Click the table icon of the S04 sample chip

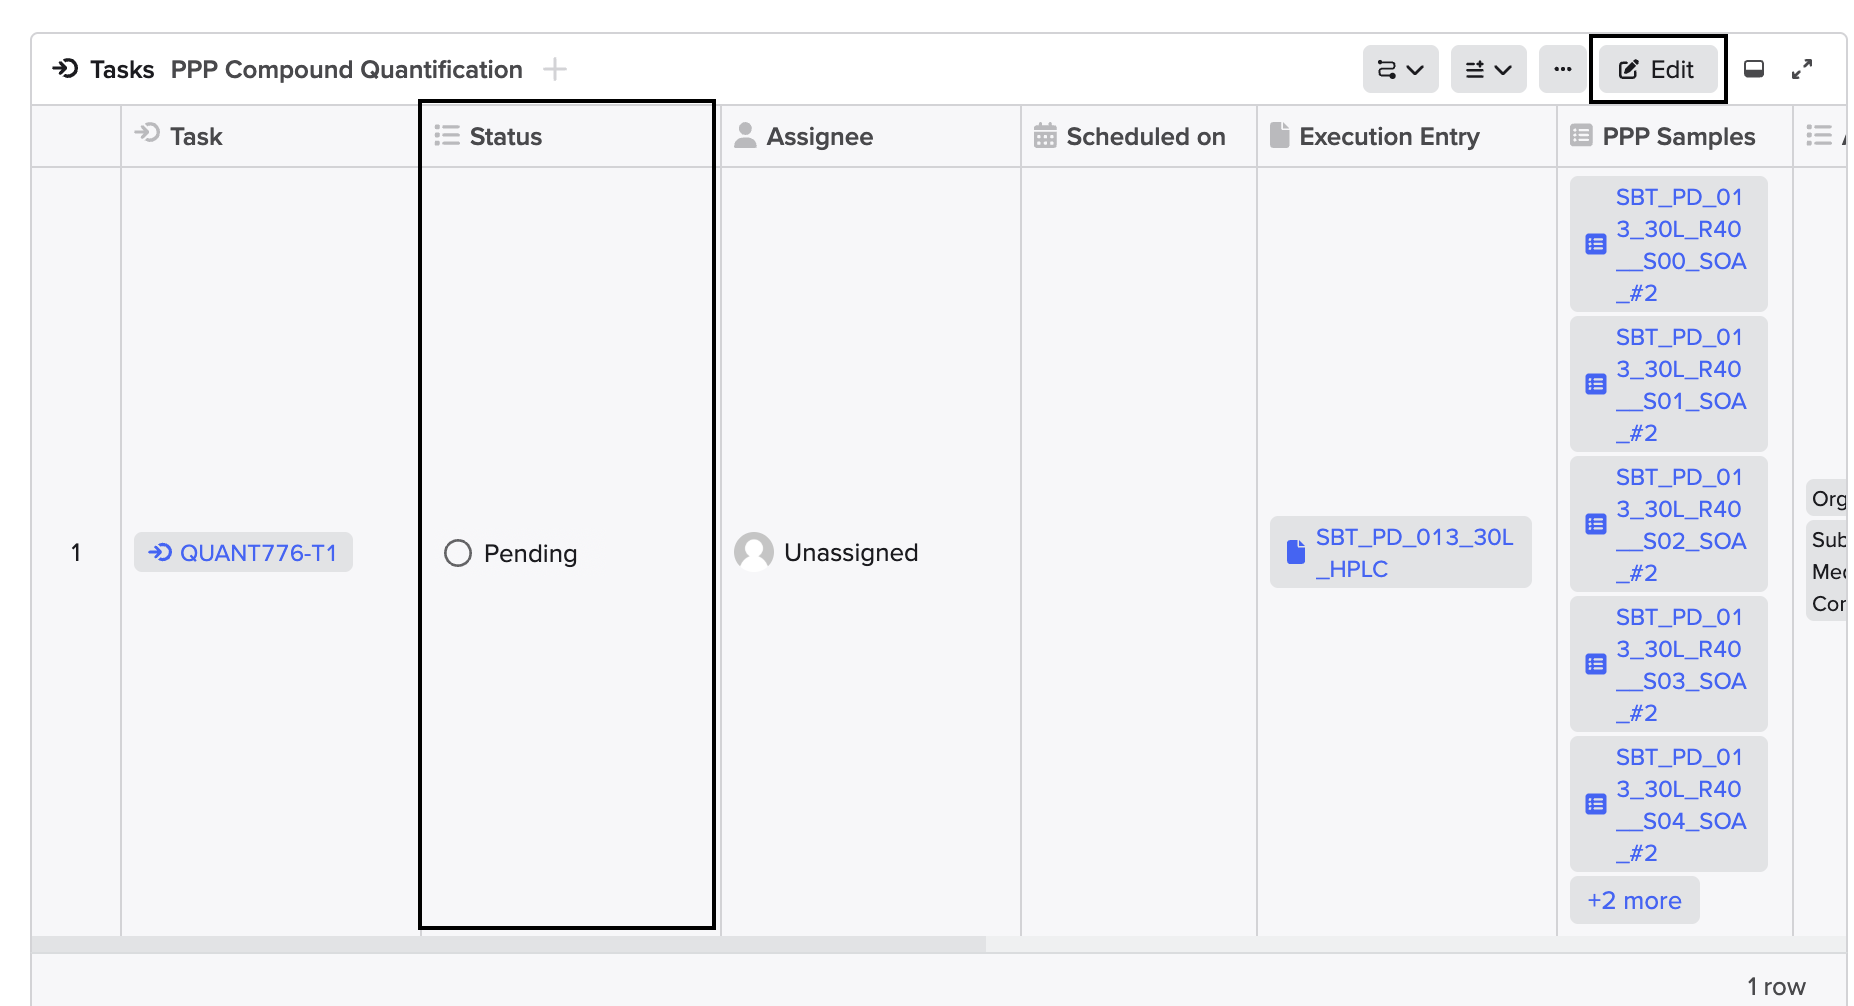(x=1596, y=804)
